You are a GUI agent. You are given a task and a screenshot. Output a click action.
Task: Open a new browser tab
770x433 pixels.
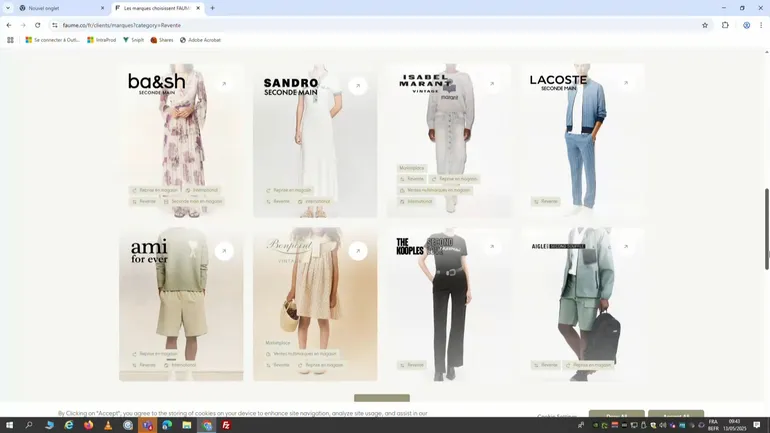coord(212,8)
